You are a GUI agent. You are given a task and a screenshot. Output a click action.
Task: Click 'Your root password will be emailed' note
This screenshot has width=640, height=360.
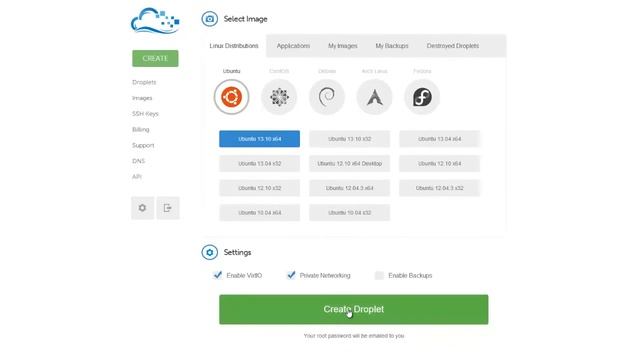pyautogui.click(x=354, y=336)
